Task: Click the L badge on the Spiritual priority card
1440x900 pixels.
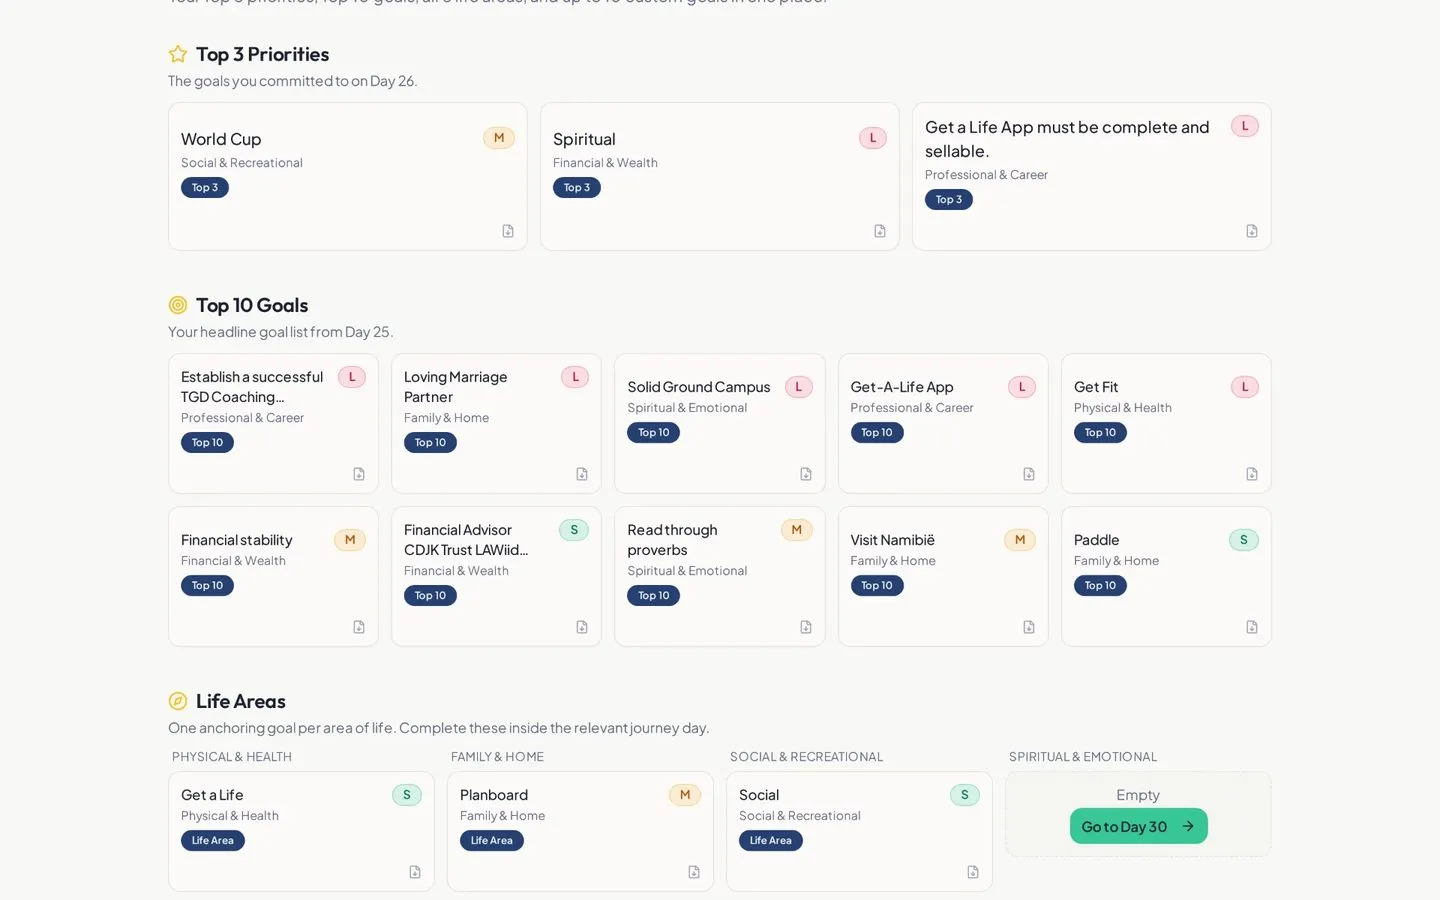Action: click(873, 138)
